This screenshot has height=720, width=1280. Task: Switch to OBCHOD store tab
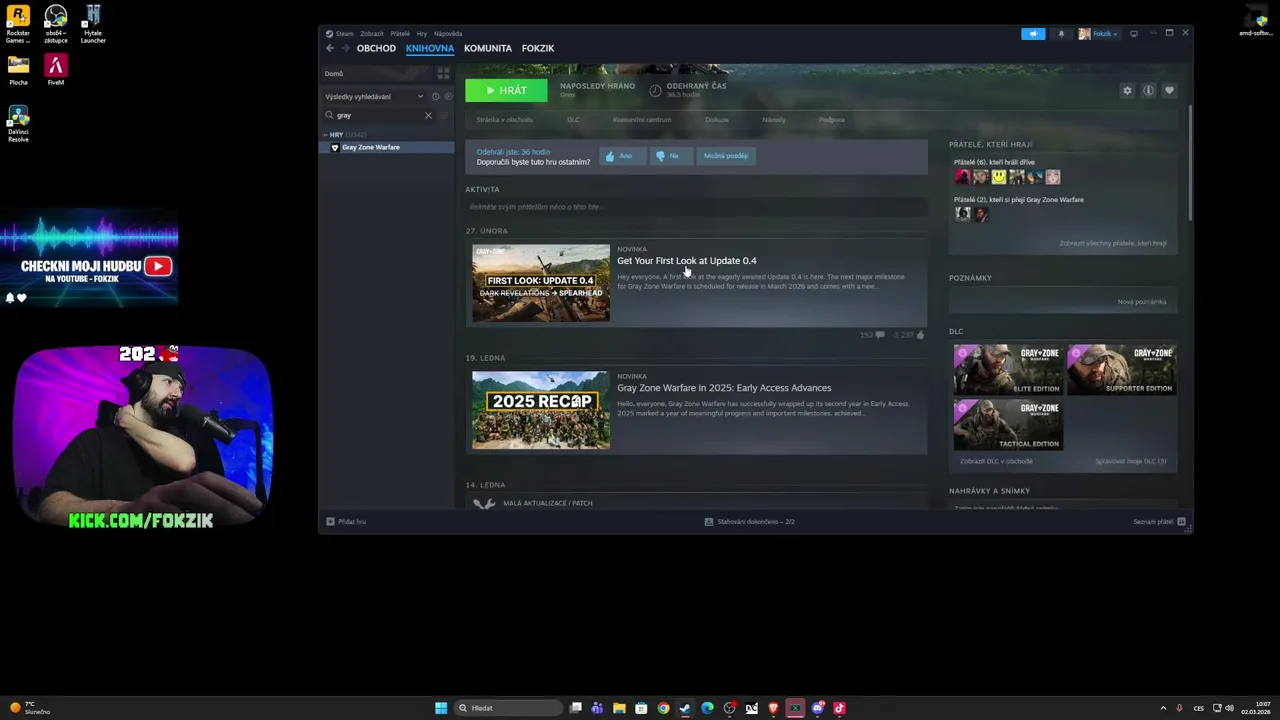pos(376,48)
